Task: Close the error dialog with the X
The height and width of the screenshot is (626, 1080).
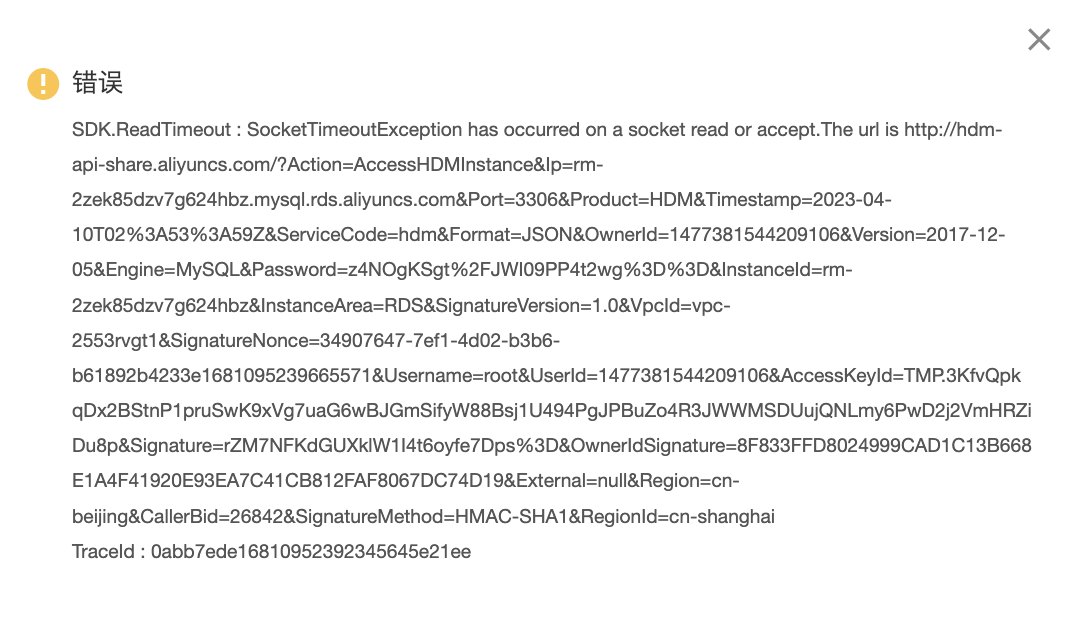Action: coord(1039,39)
